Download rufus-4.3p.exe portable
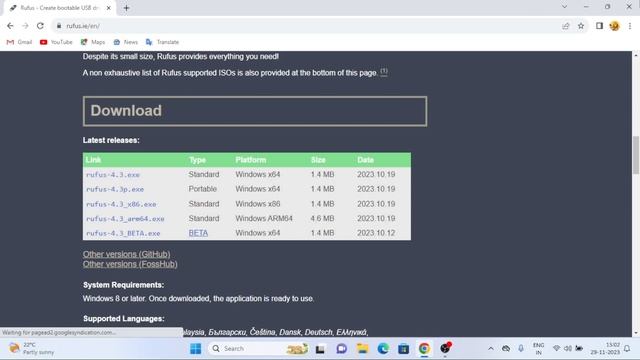The height and width of the screenshot is (360, 640). [115, 189]
